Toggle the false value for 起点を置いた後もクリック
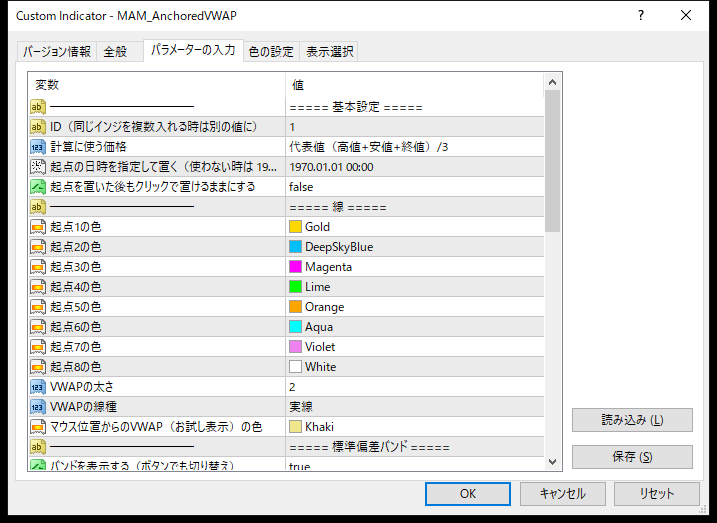 (415, 187)
